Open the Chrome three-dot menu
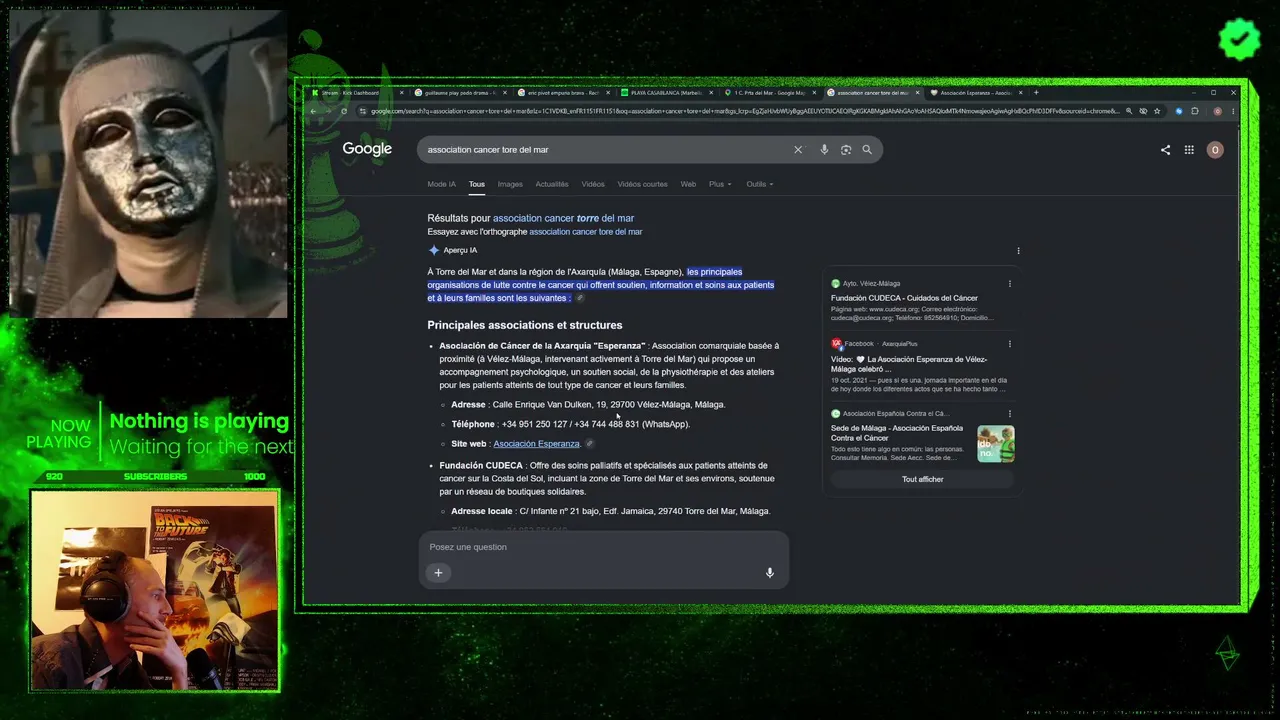Screen dimensions: 1280x720 [x=1233, y=111]
